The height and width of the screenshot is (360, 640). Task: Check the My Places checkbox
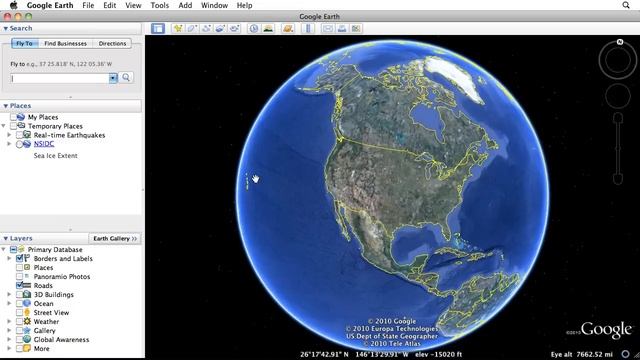(13, 117)
